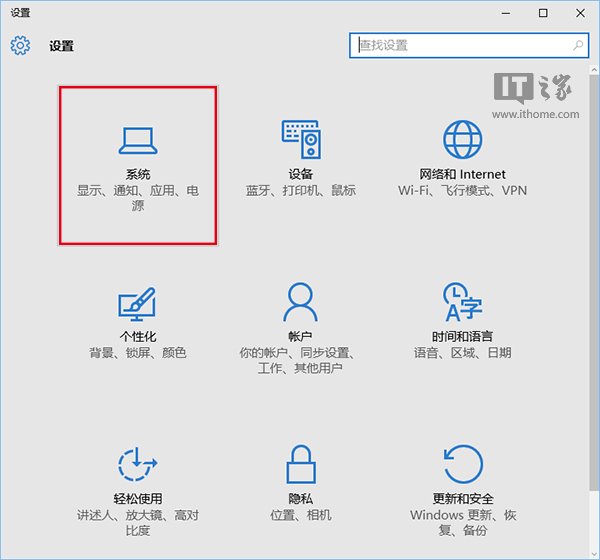The image size is (600, 560).
Task: Focus the 查找设置 search field
Action: (x=460, y=45)
